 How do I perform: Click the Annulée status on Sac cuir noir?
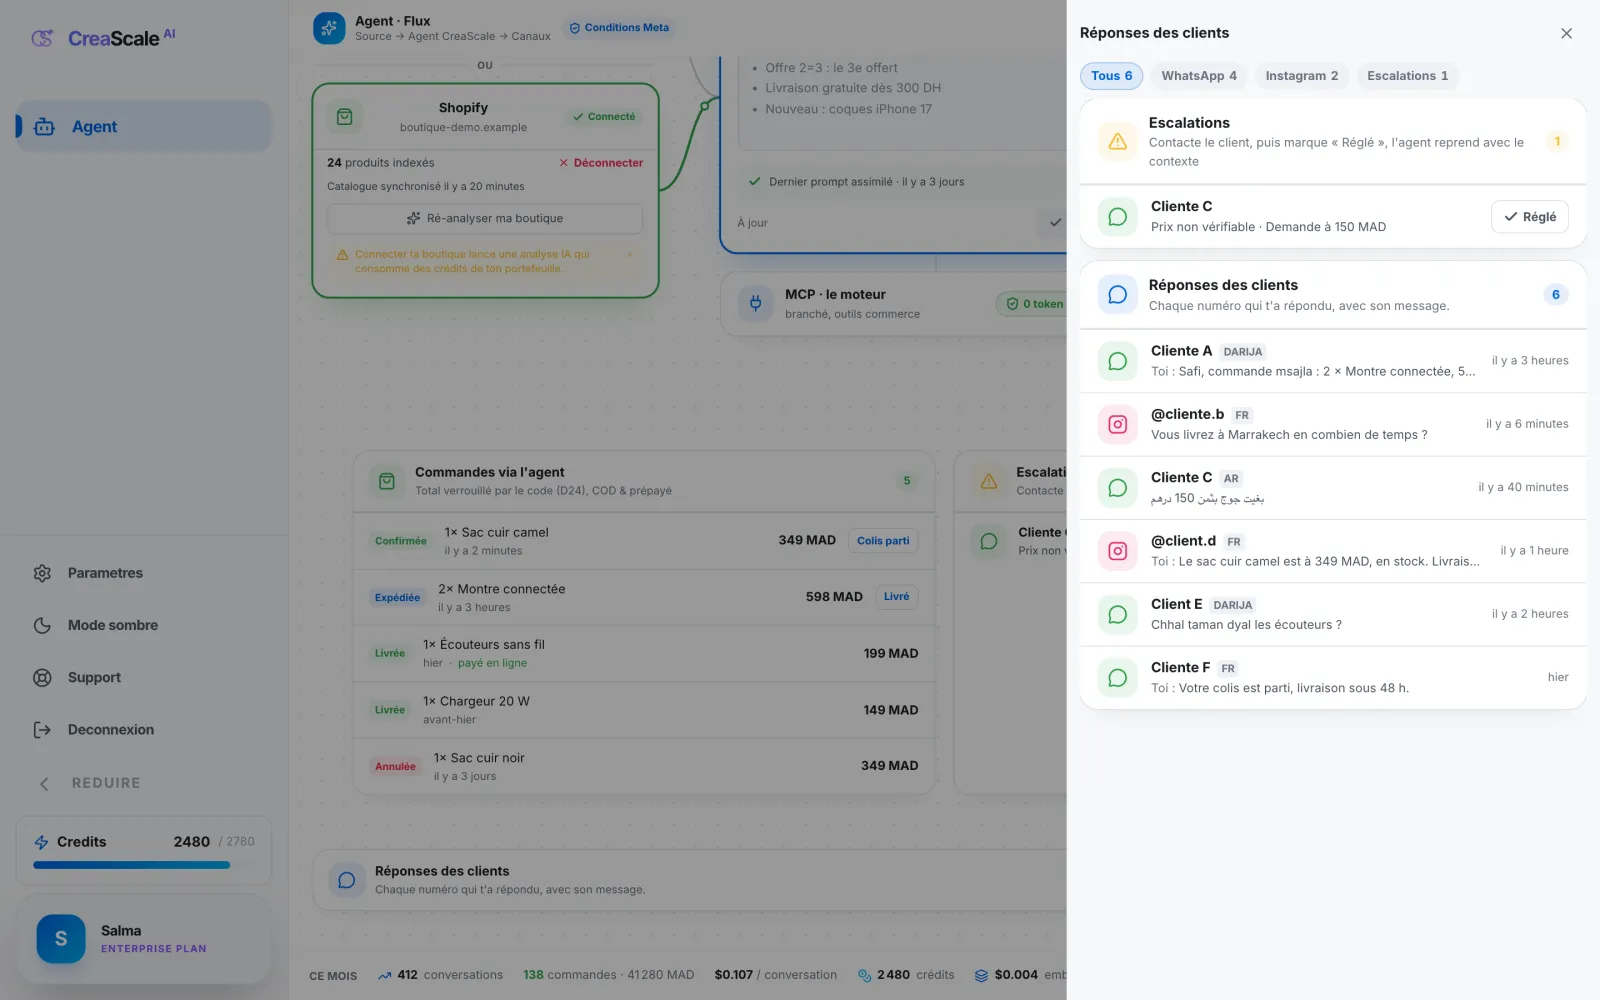tap(395, 767)
